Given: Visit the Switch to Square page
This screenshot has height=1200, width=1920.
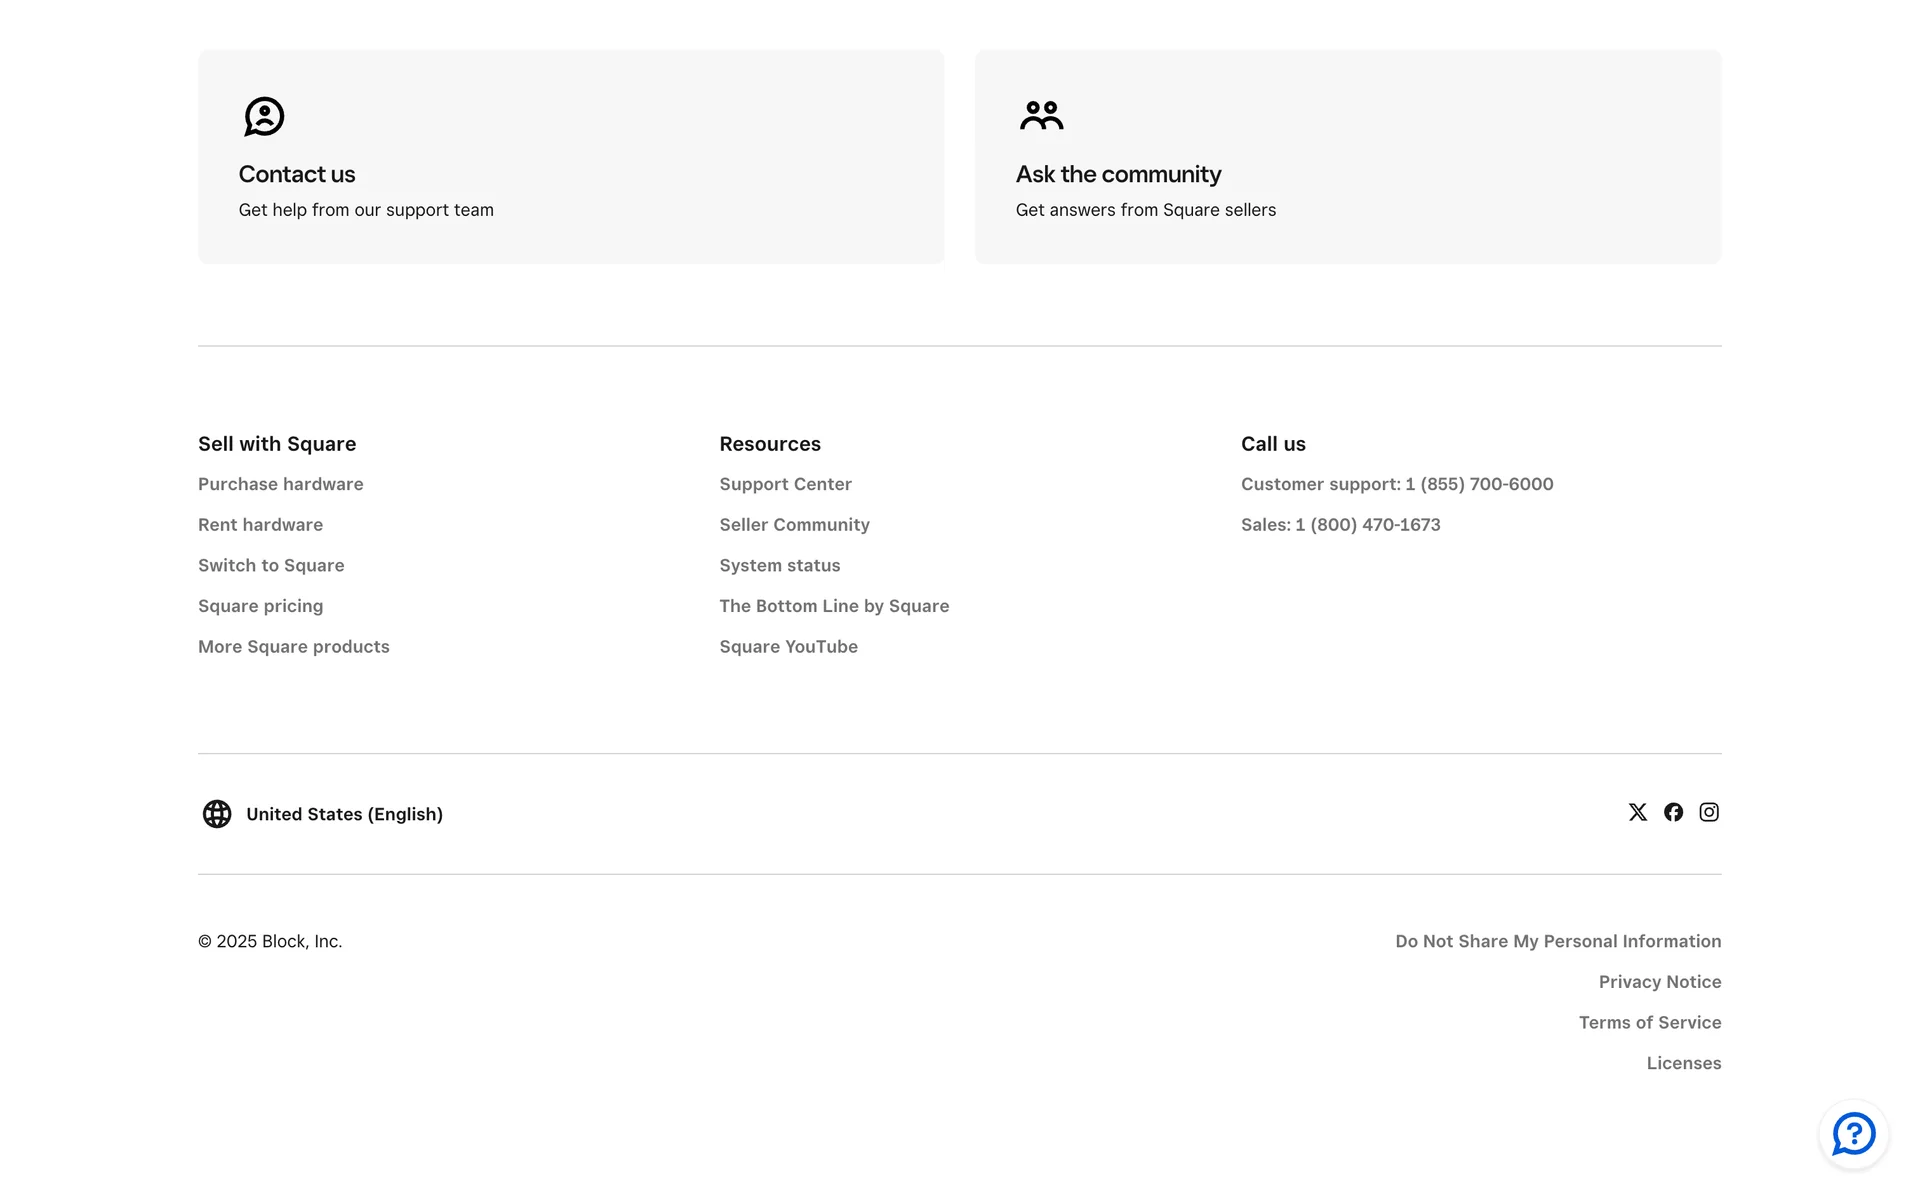Looking at the screenshot, I should [x=271, y=565].
